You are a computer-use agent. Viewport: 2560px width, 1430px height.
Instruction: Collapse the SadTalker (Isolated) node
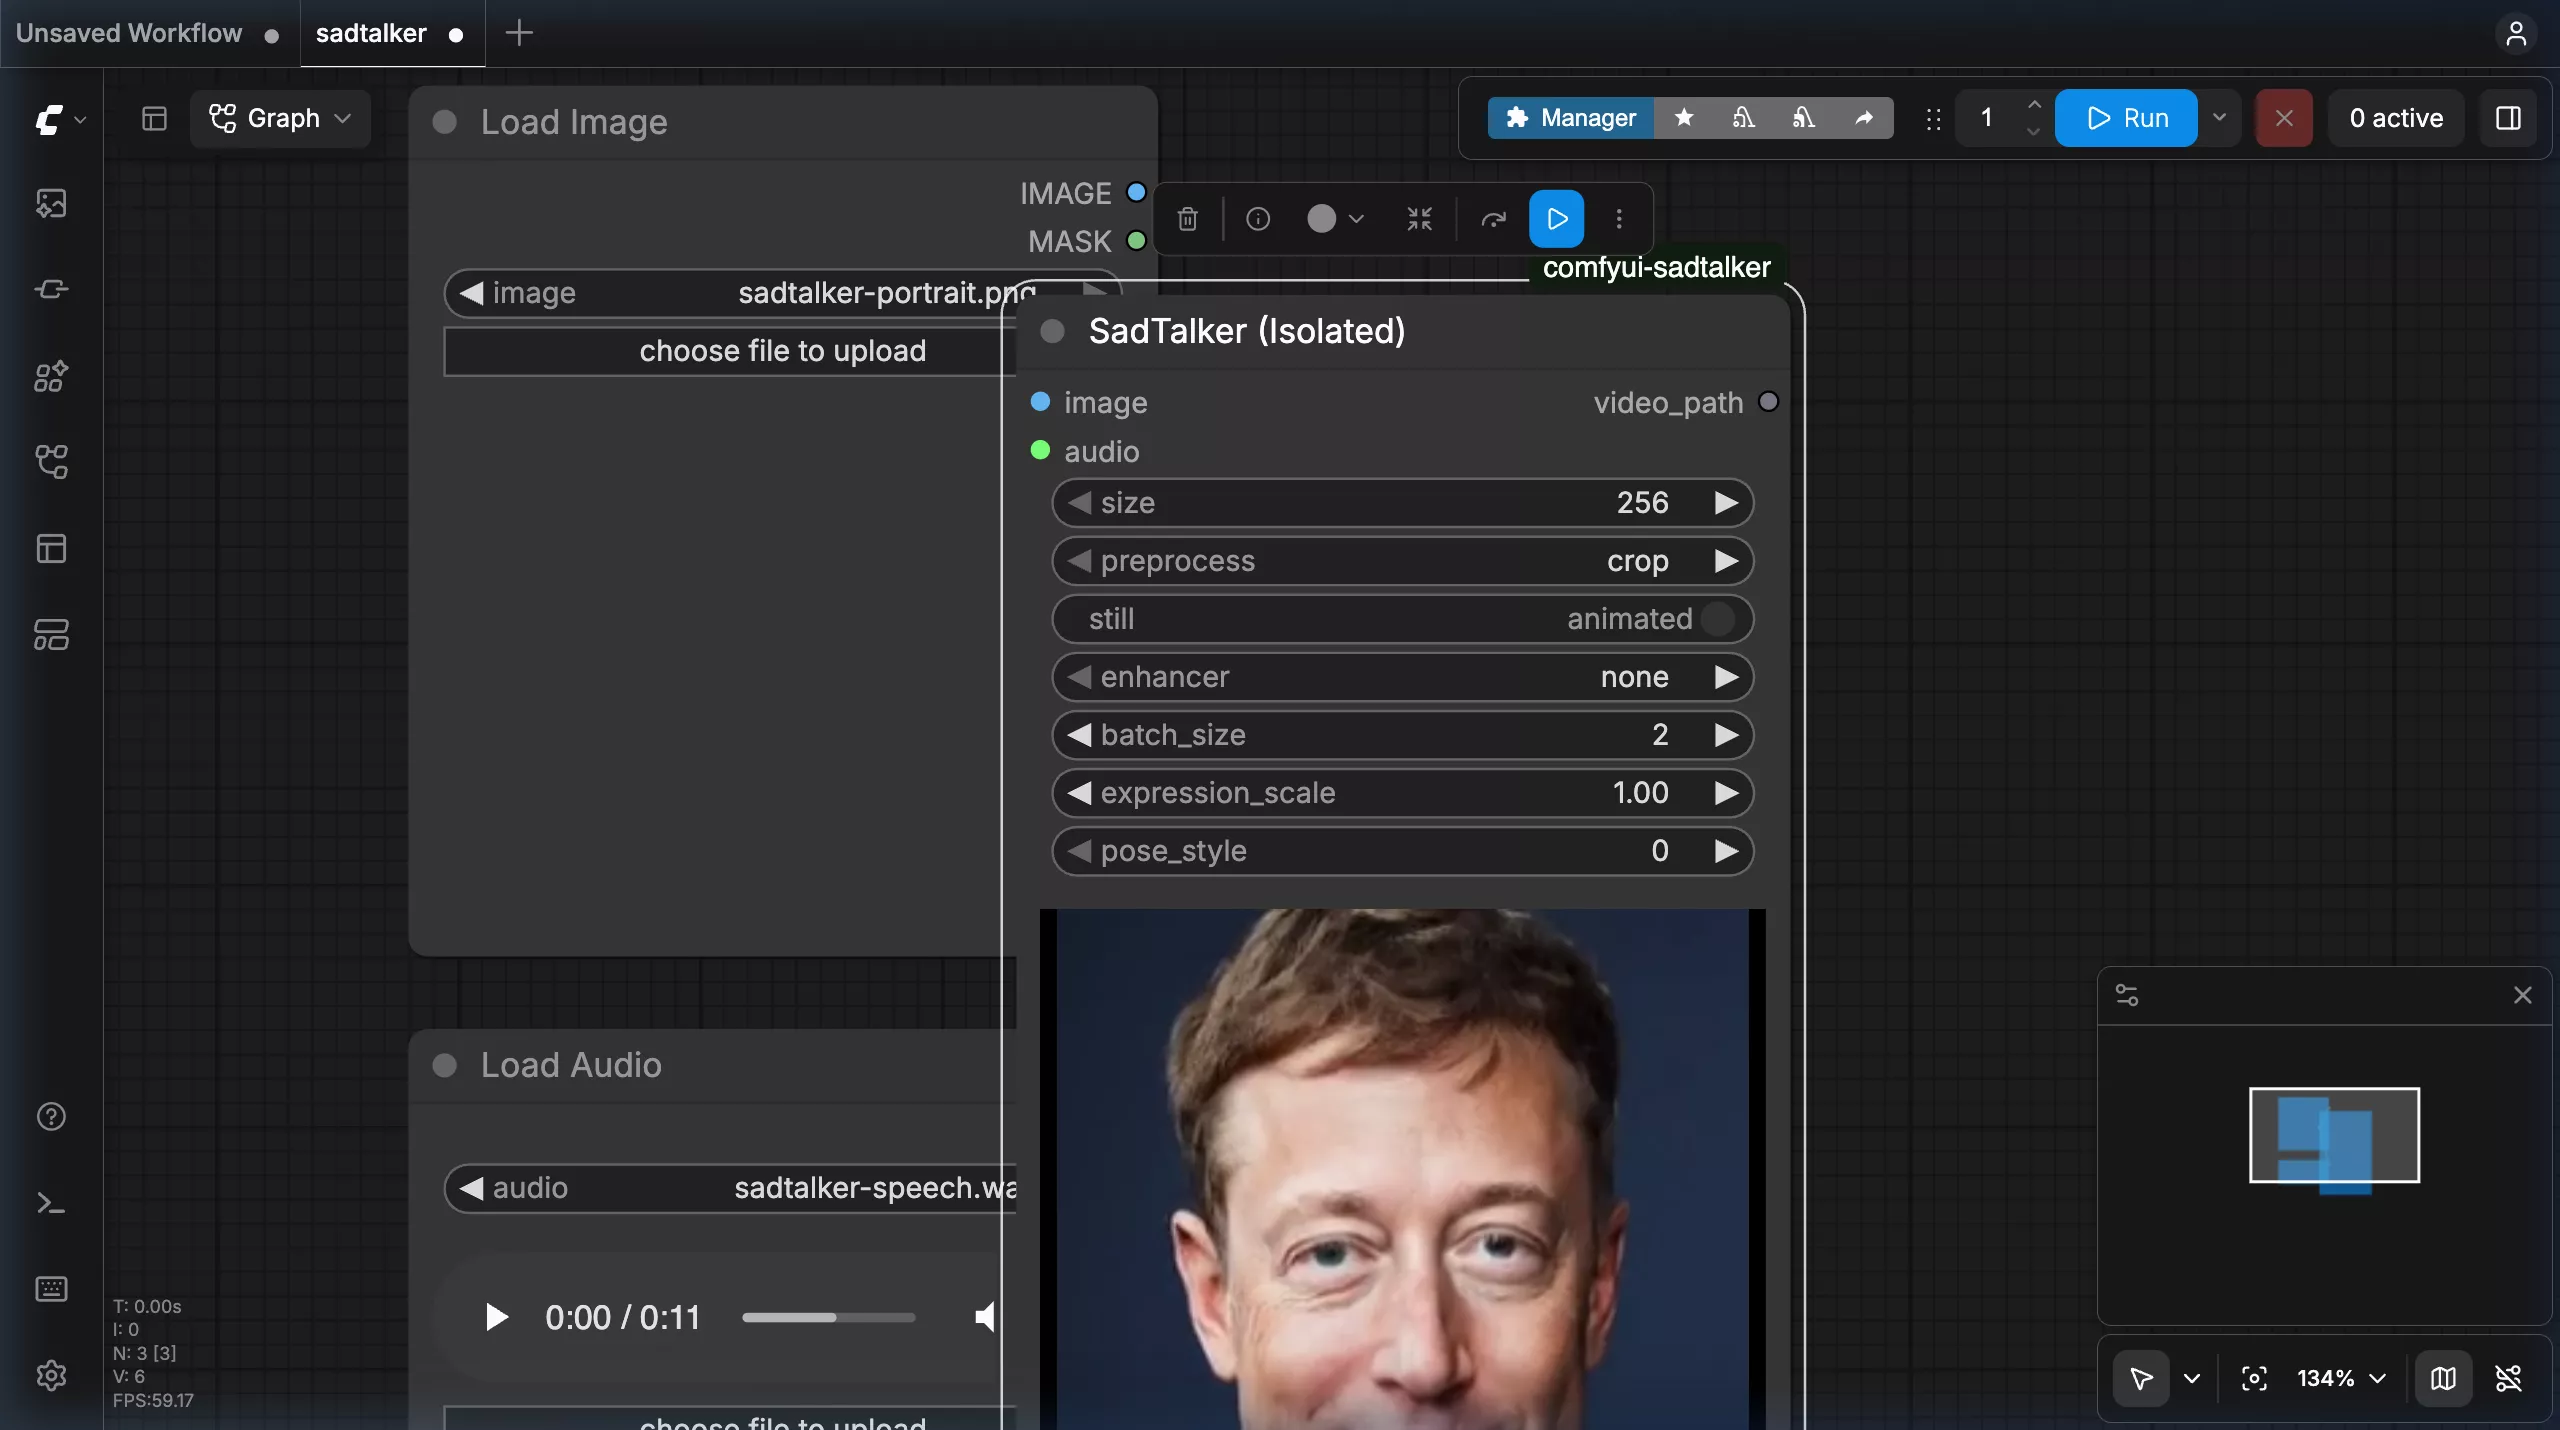tap(1052, 331)
